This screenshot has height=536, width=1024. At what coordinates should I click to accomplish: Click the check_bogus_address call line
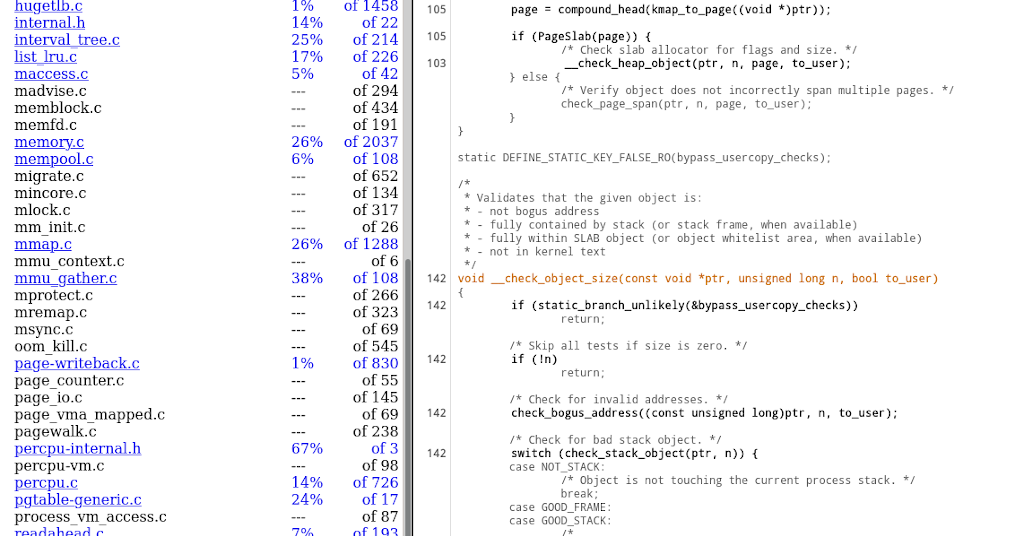click(x=704, y=413)
